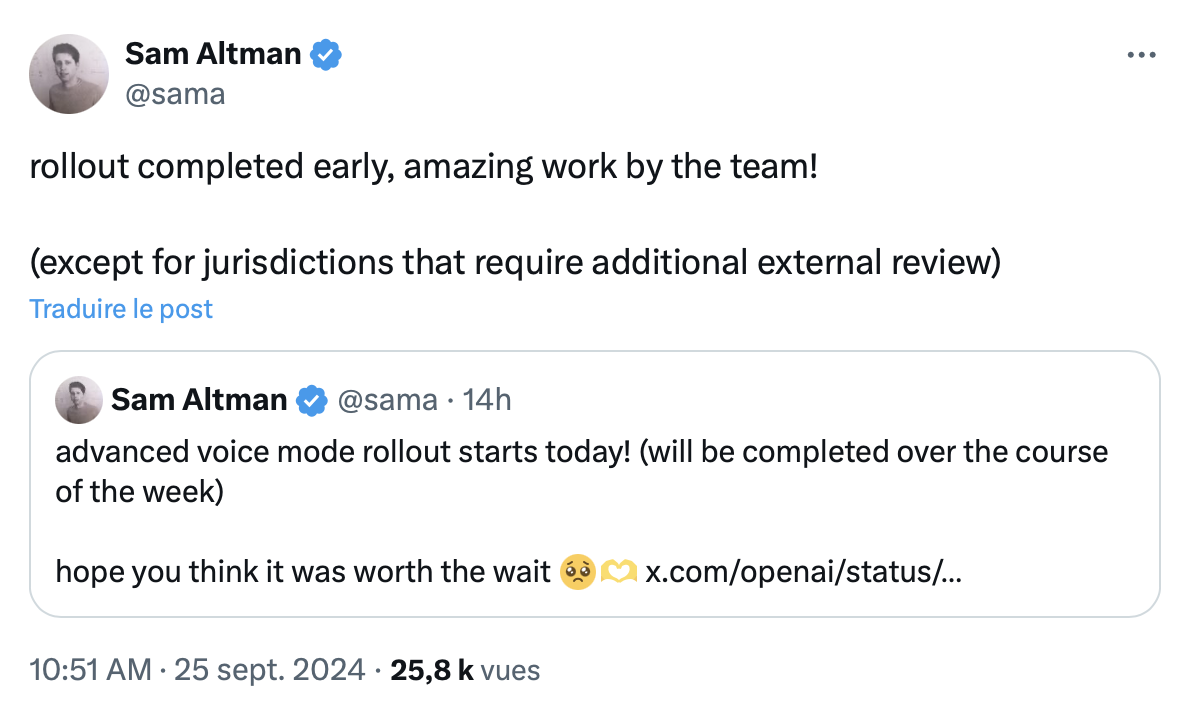Image resolution: width=1182 pixels, height=718 pixels.
Task: Open the 14h timestamp of the quoted post
Action: coord(487,400)
